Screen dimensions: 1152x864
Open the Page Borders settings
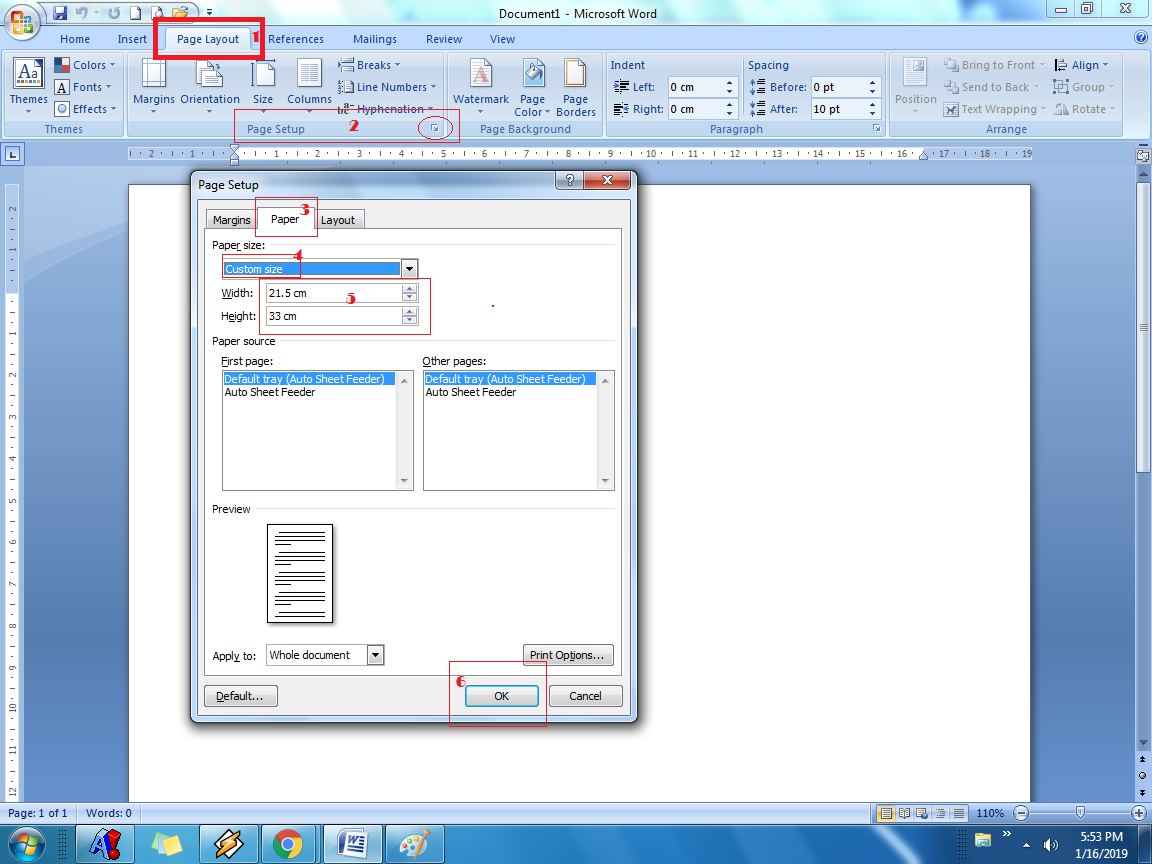tap(575, 86)
